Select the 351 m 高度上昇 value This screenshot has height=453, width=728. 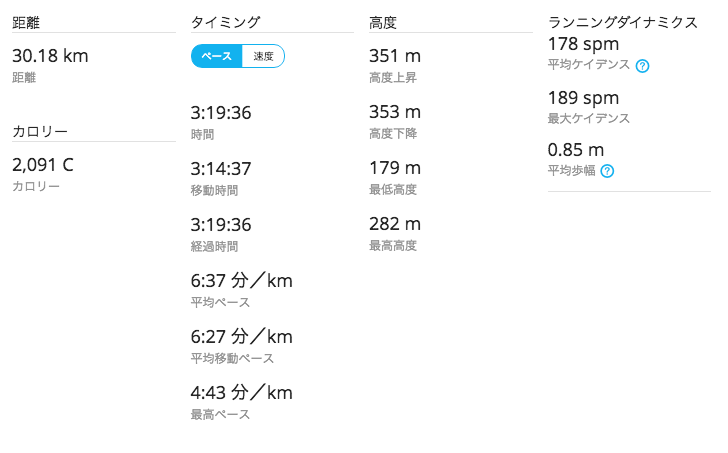click(x=395, y=56)
